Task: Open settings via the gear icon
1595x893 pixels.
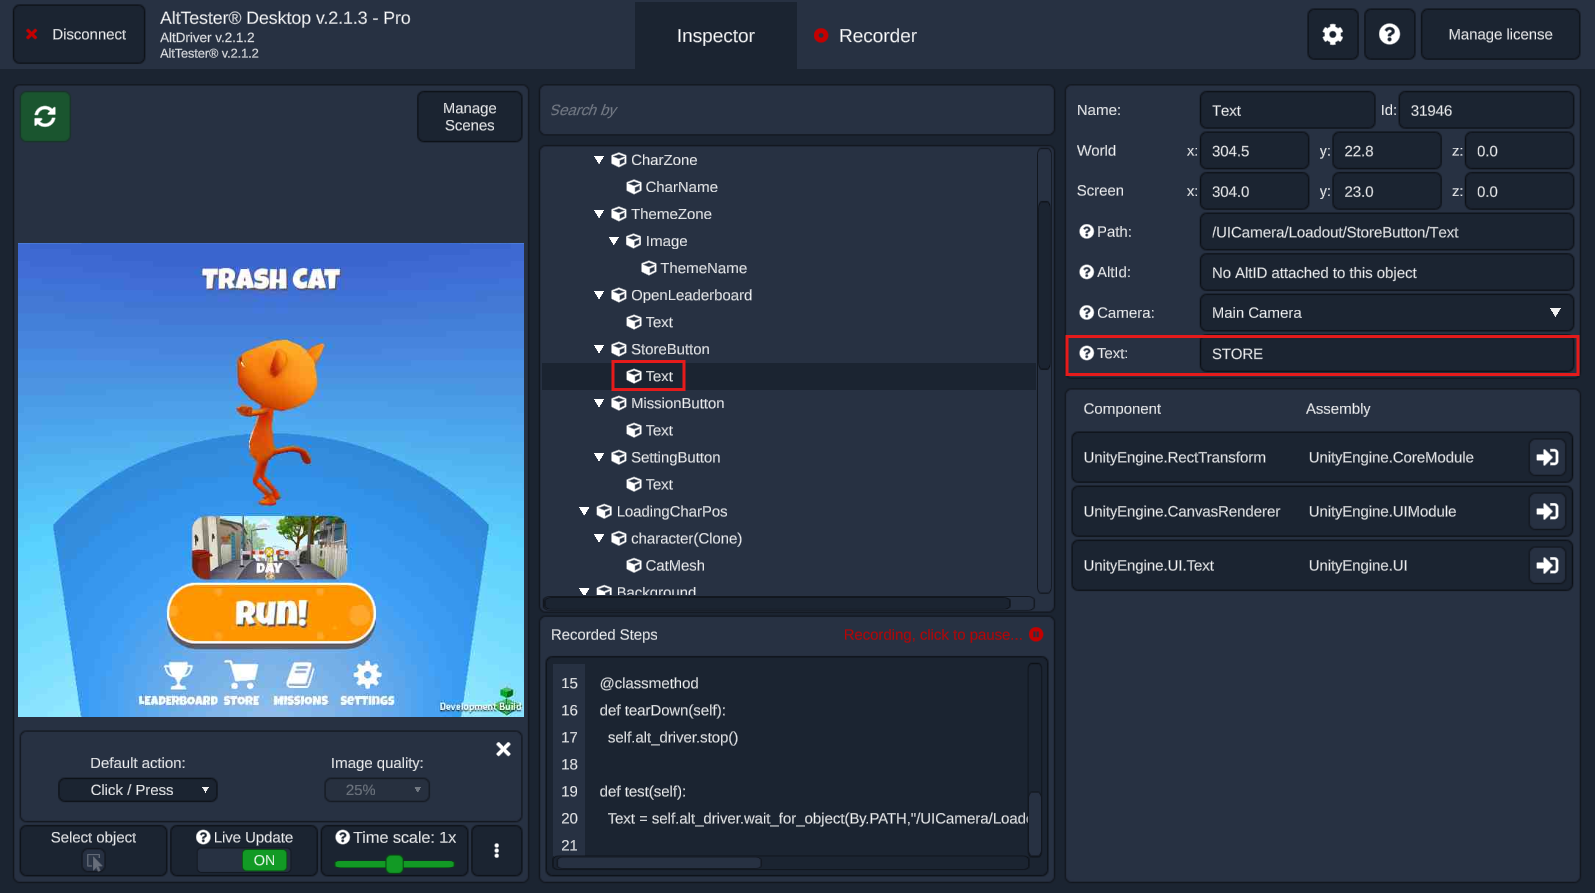Action: (1332, 35)
